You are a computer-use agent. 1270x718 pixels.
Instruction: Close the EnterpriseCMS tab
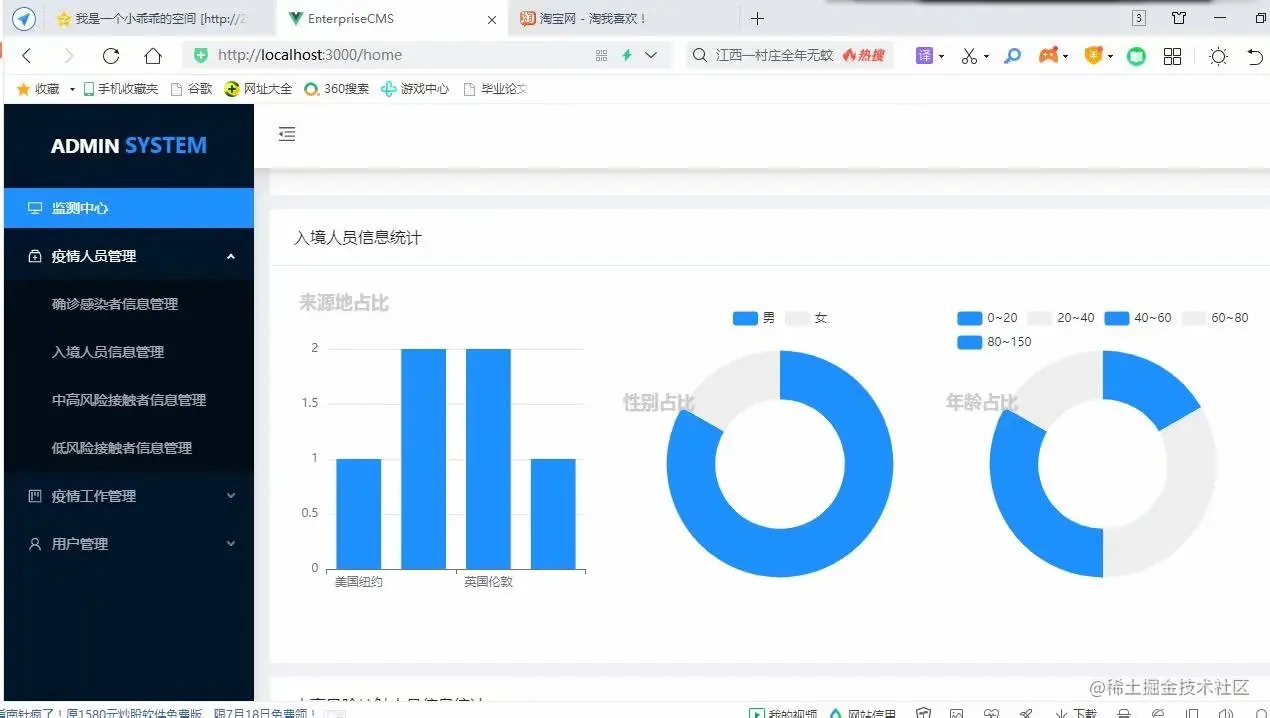click(x=491, y=19)
